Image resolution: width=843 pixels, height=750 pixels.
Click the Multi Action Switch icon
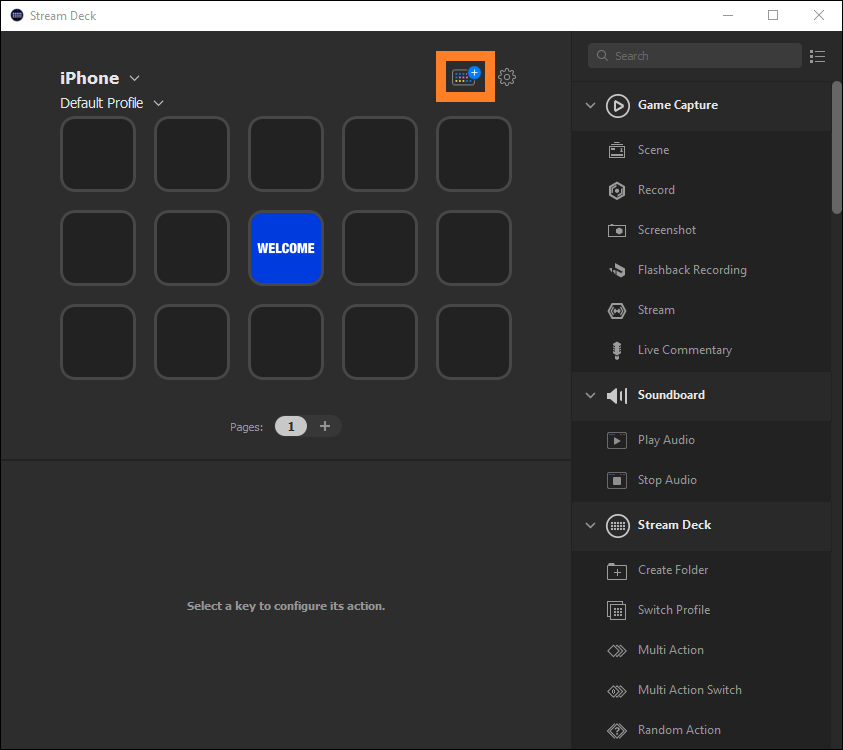[x=617, y=690]
